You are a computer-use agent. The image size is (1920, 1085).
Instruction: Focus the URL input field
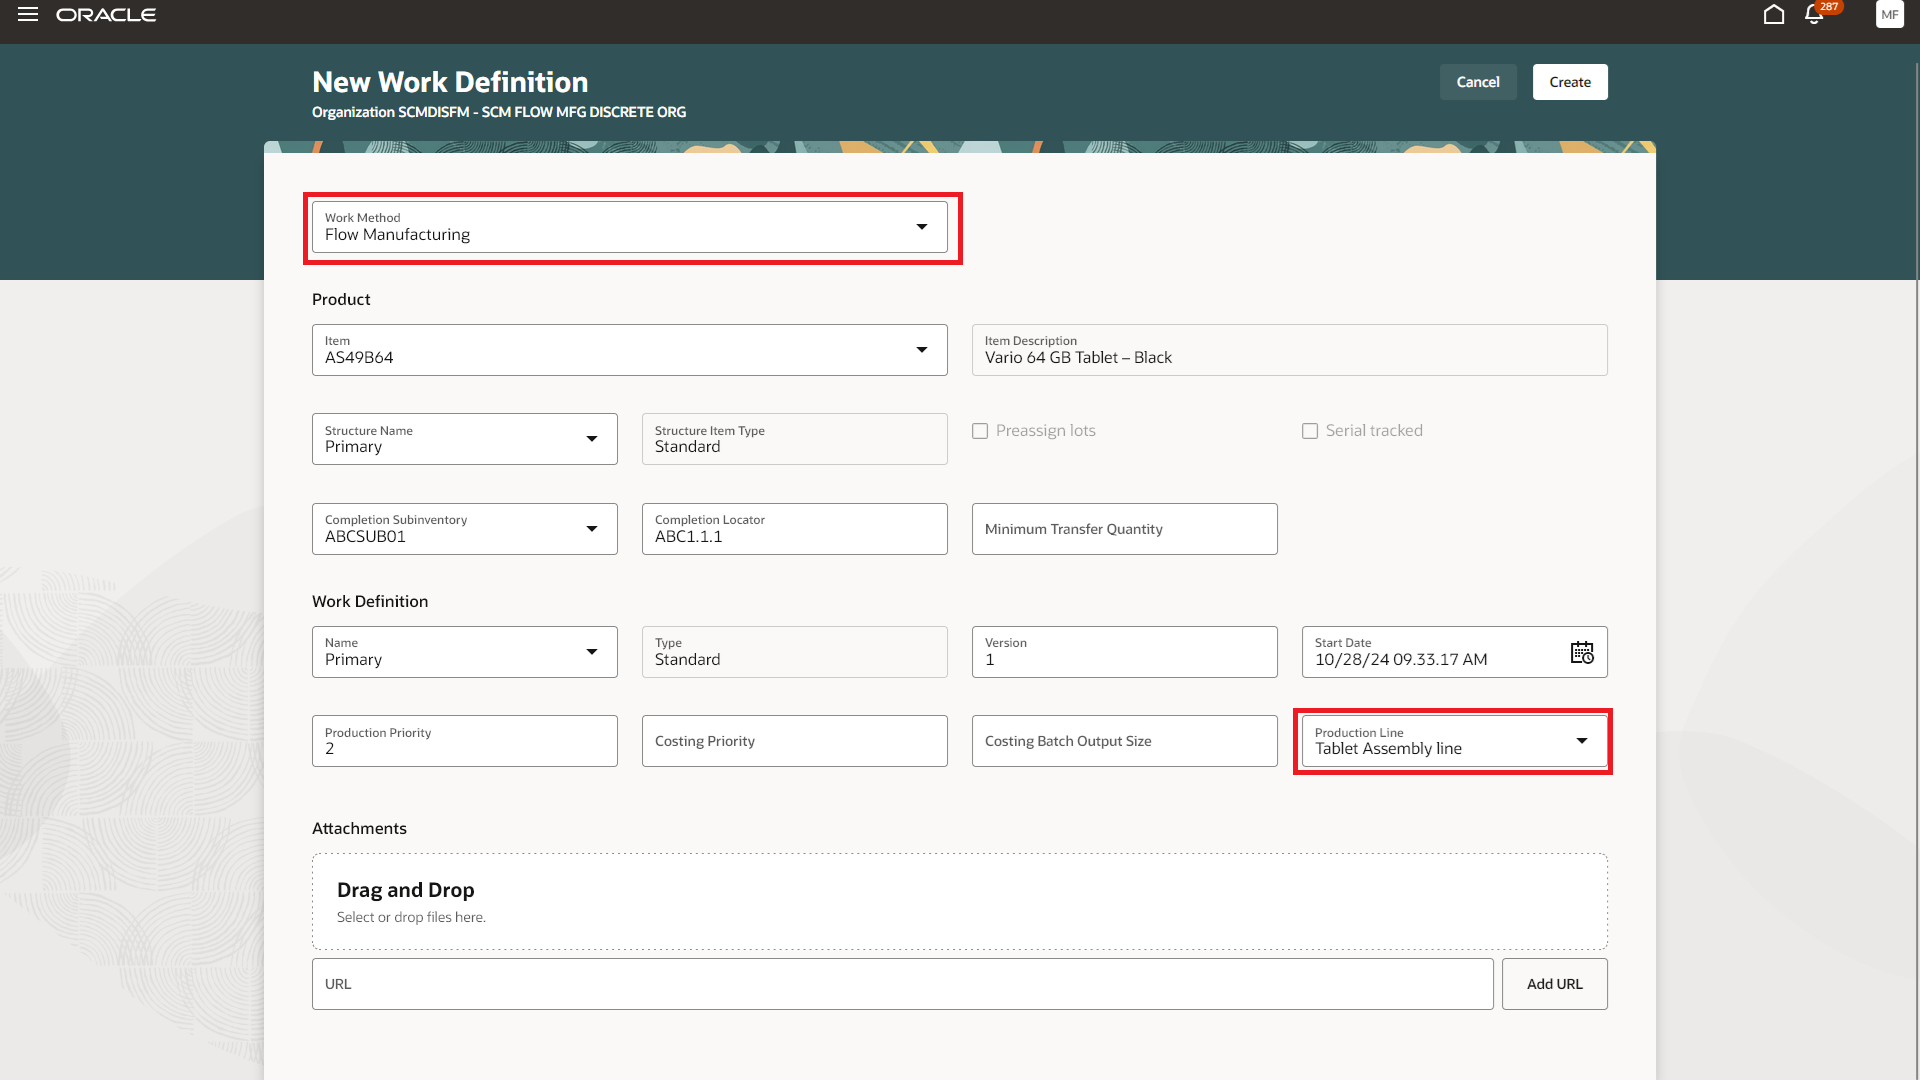tap(901, 985)
